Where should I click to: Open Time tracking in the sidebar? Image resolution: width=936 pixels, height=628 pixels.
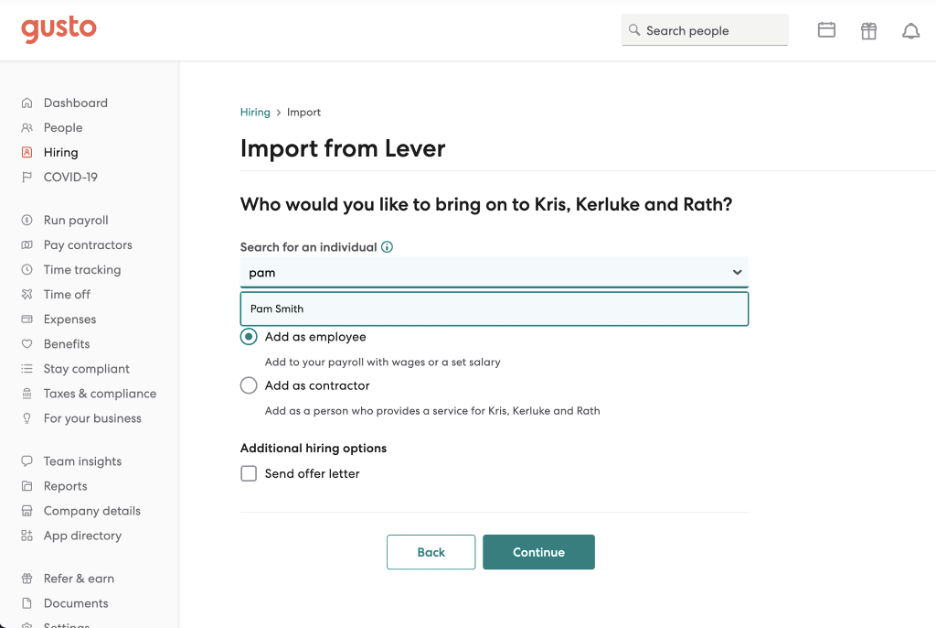point(82,270)
